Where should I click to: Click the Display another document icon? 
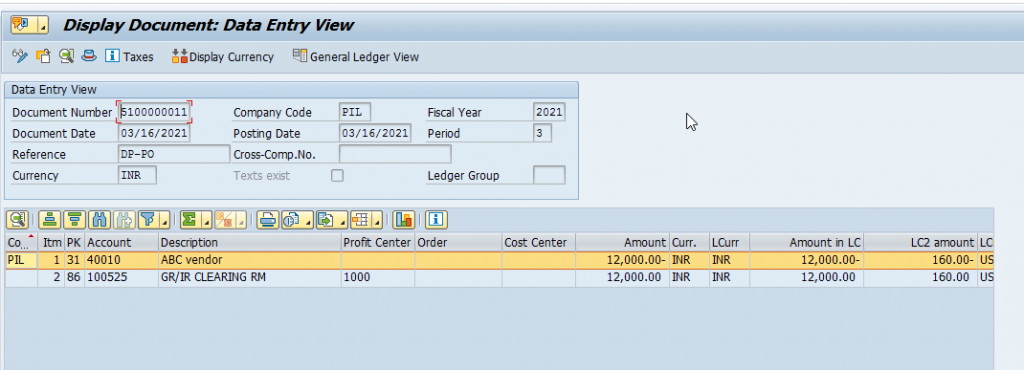43,56
